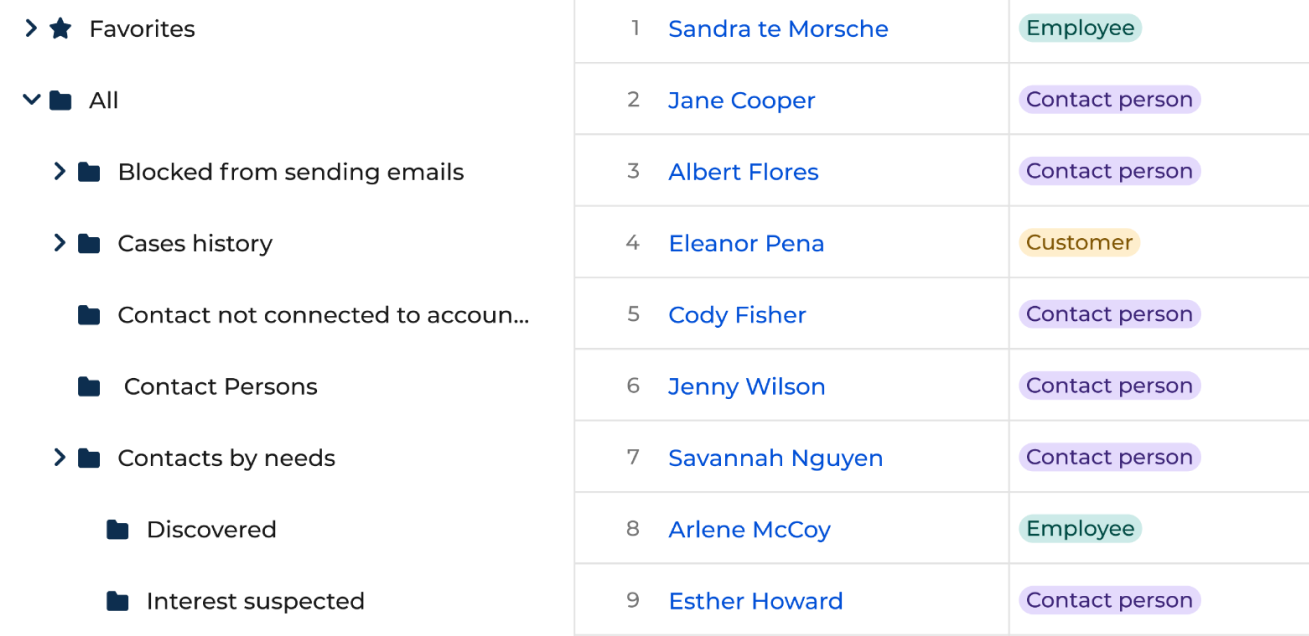Click the Customer tag on Eleanor Pena
Image resolution: width=1309 pixels, height=636 pixels.
coord(1079,242)
